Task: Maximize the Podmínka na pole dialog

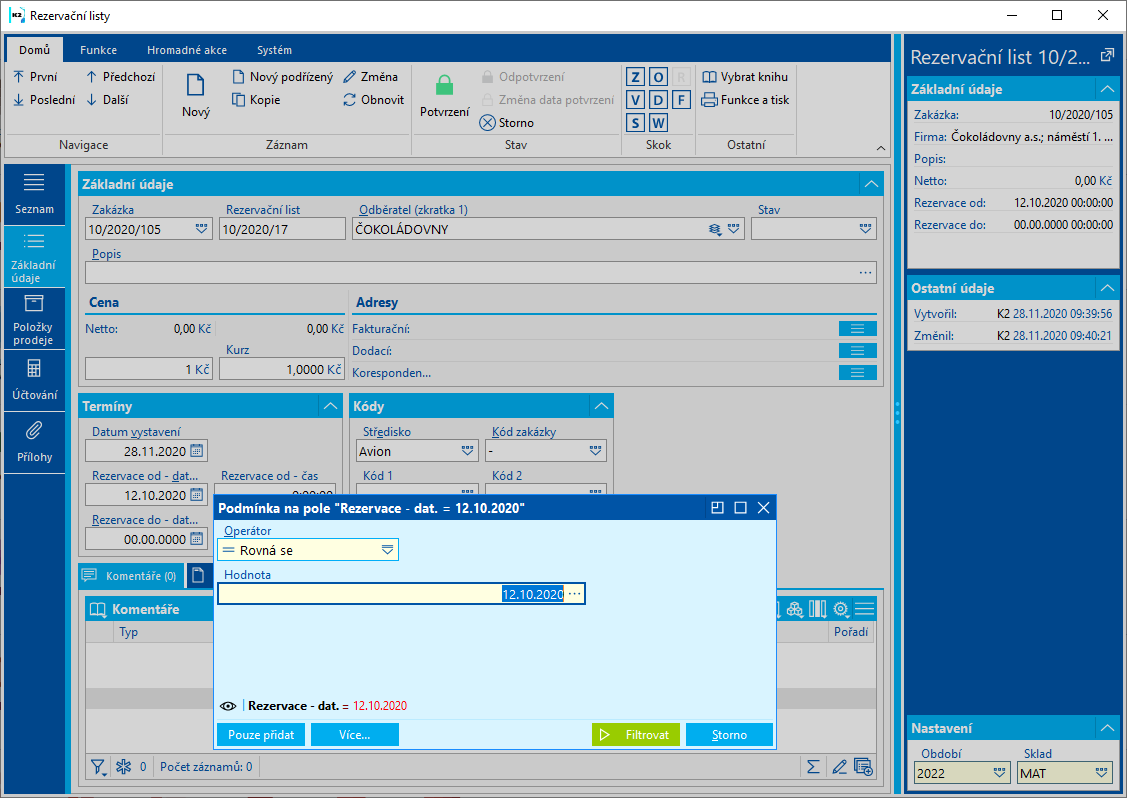Action: pos(740,508)
